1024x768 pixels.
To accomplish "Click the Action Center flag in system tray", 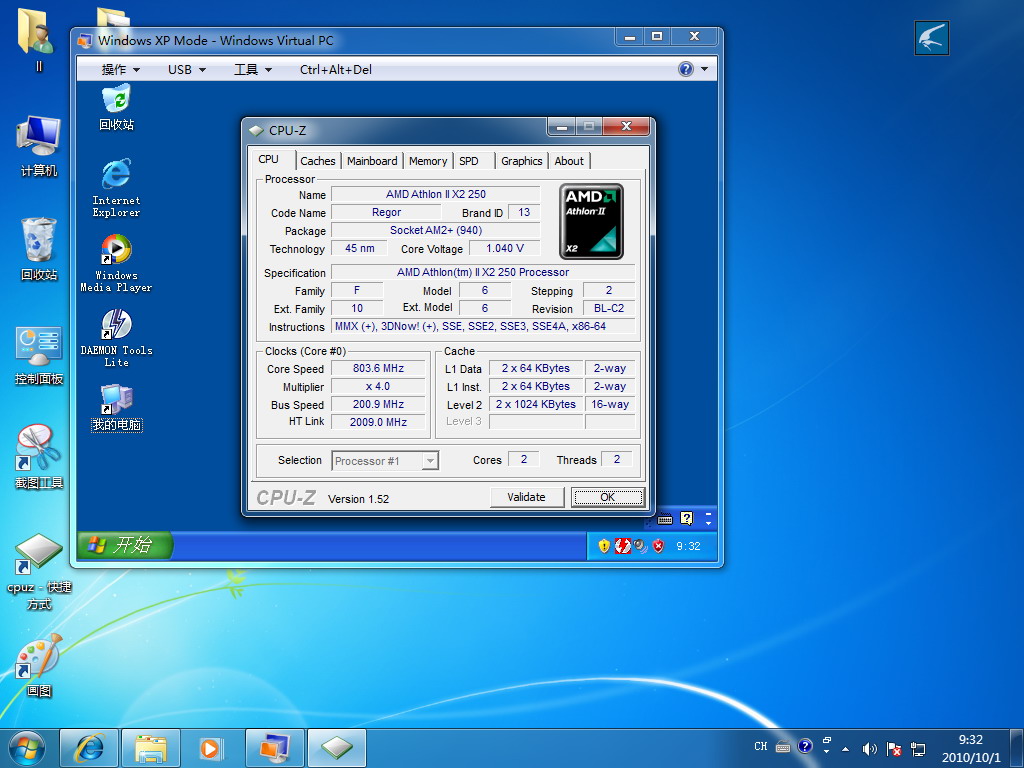I will pos(894,749).
